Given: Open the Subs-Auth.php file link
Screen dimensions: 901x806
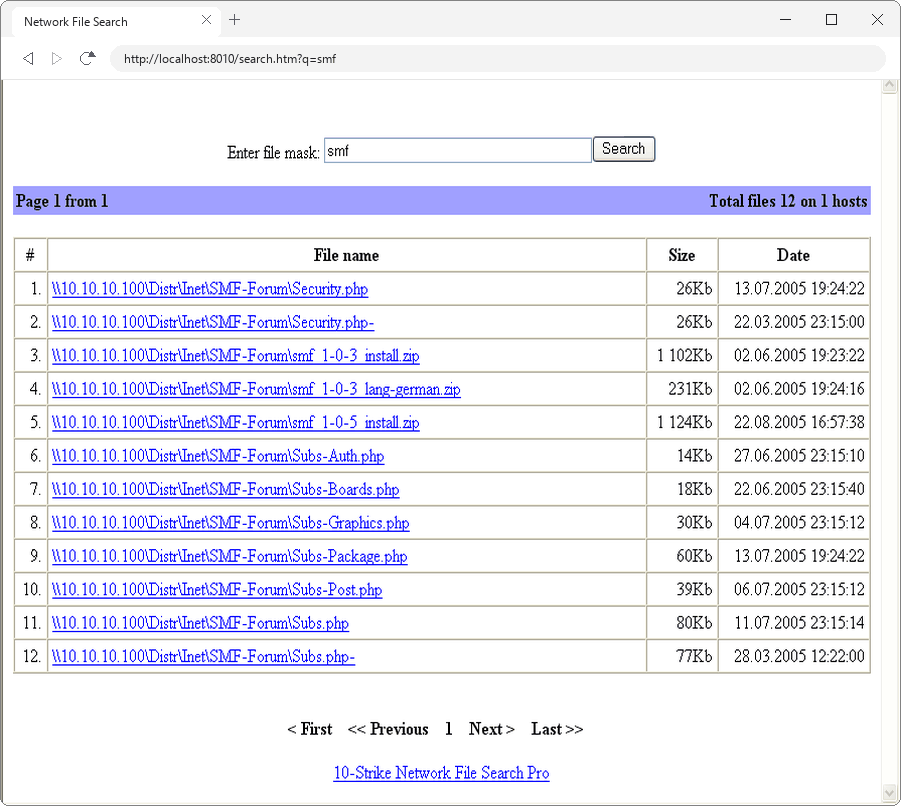Looking at the screenshot, I should click(218, 456).
